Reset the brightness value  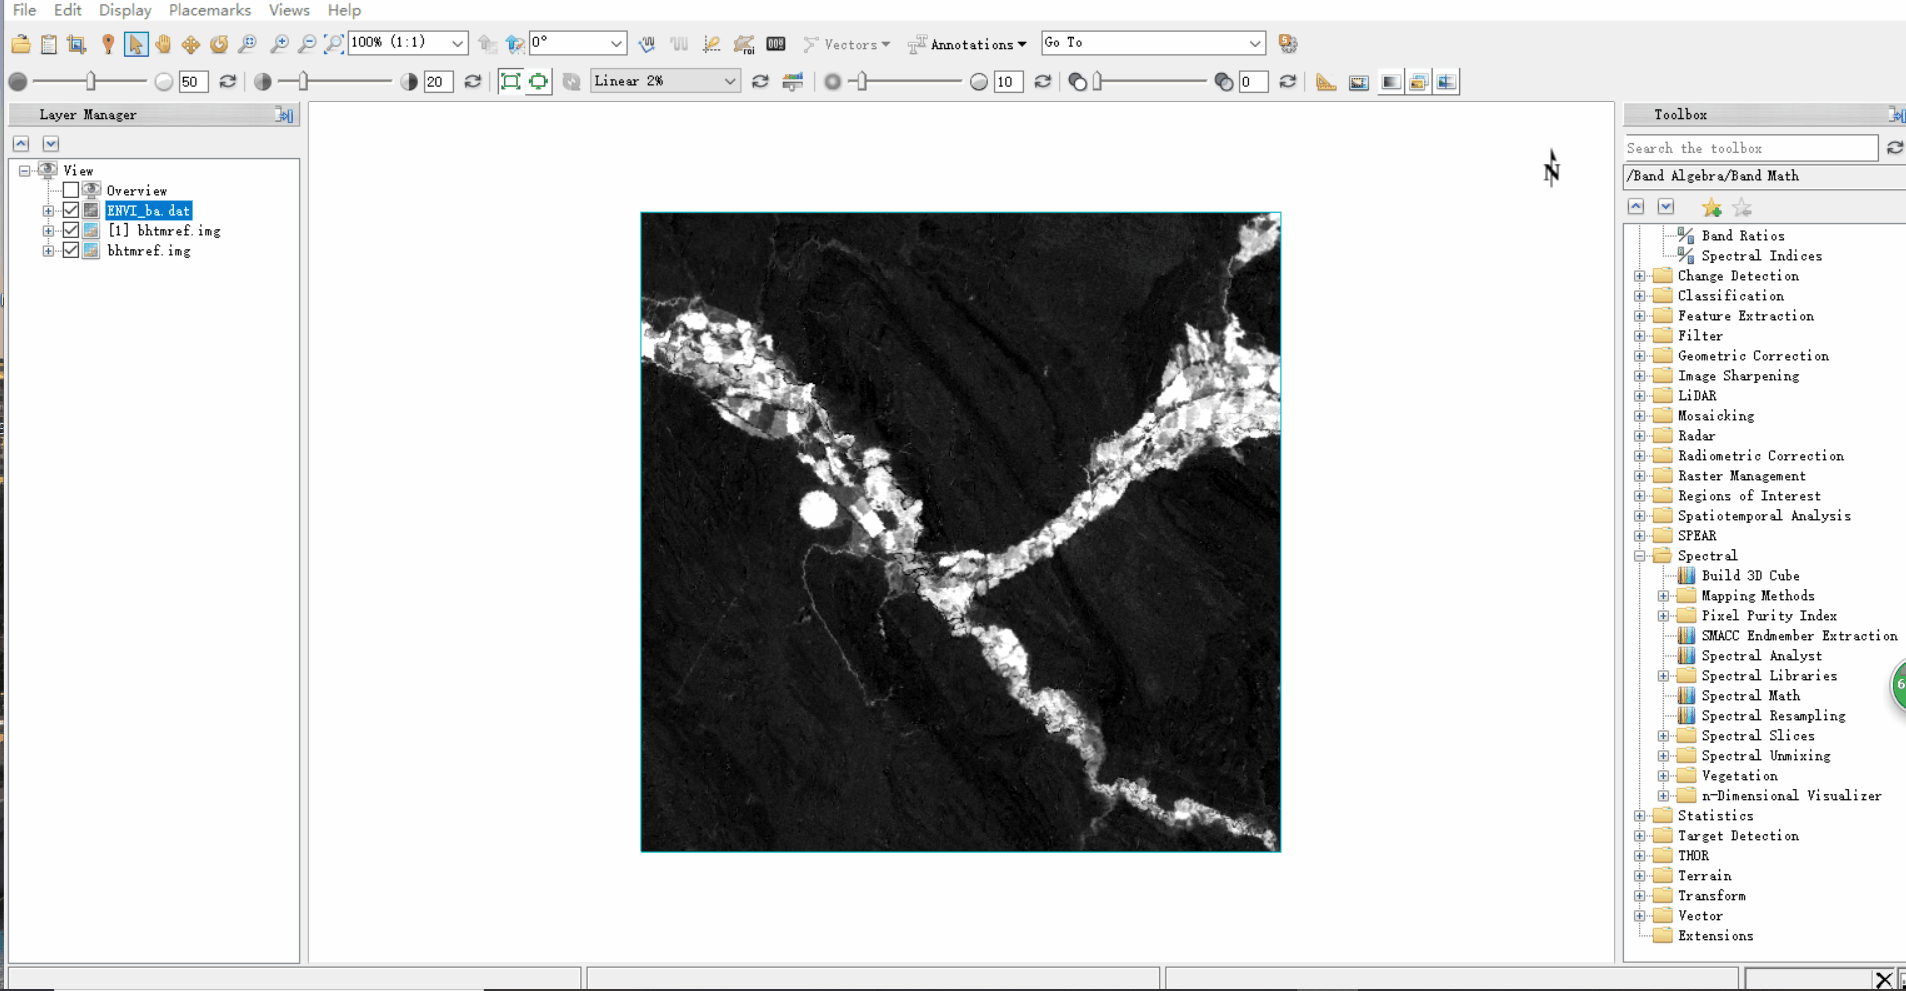pos(228,82)
